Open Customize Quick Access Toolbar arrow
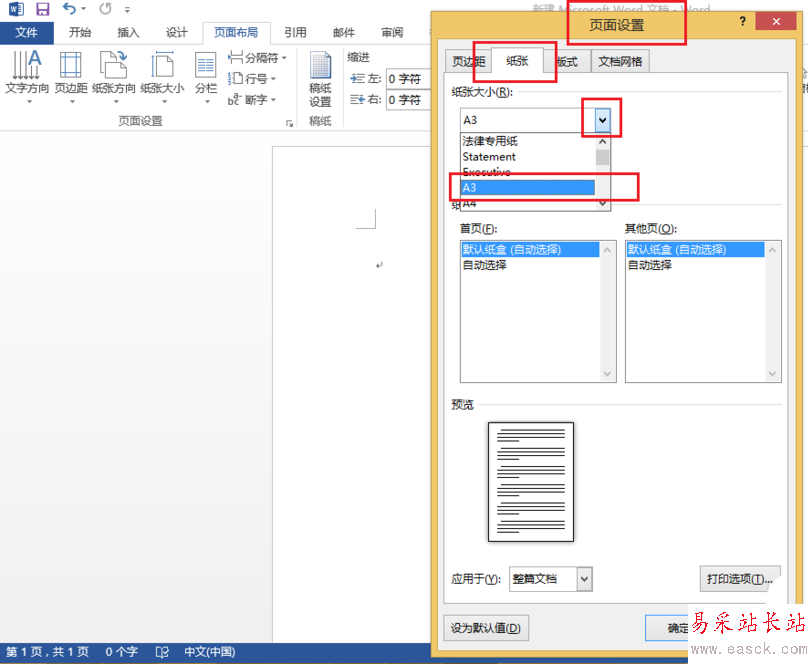808x664 pixels. pos(127,9)
